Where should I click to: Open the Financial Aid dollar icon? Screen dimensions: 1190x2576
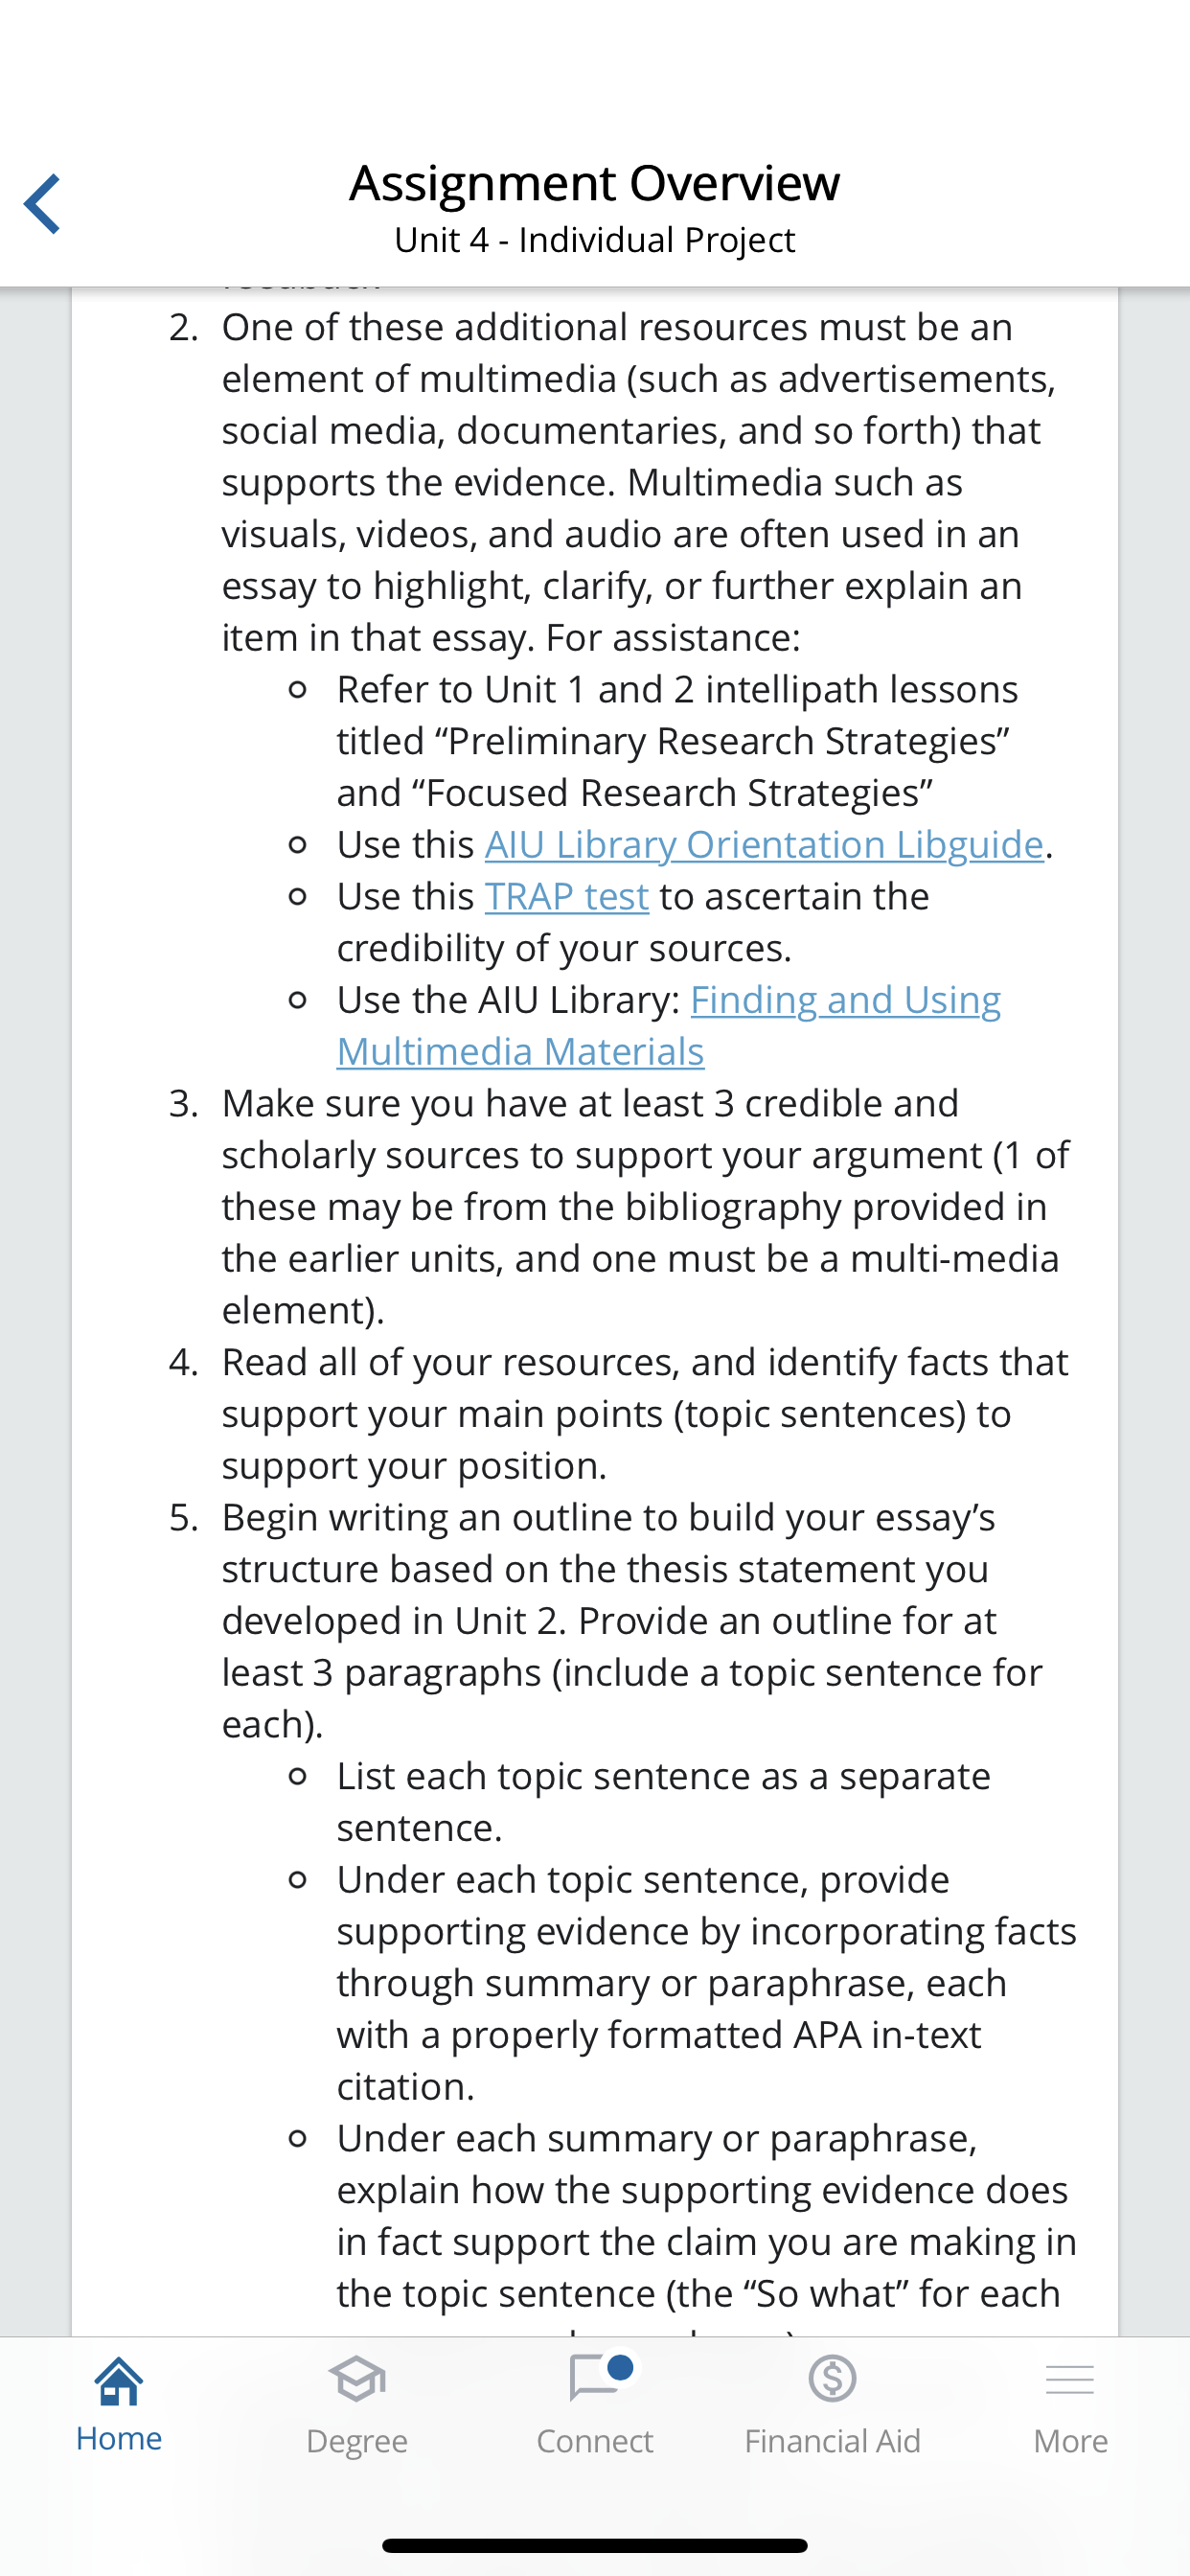coord(832,2378)
